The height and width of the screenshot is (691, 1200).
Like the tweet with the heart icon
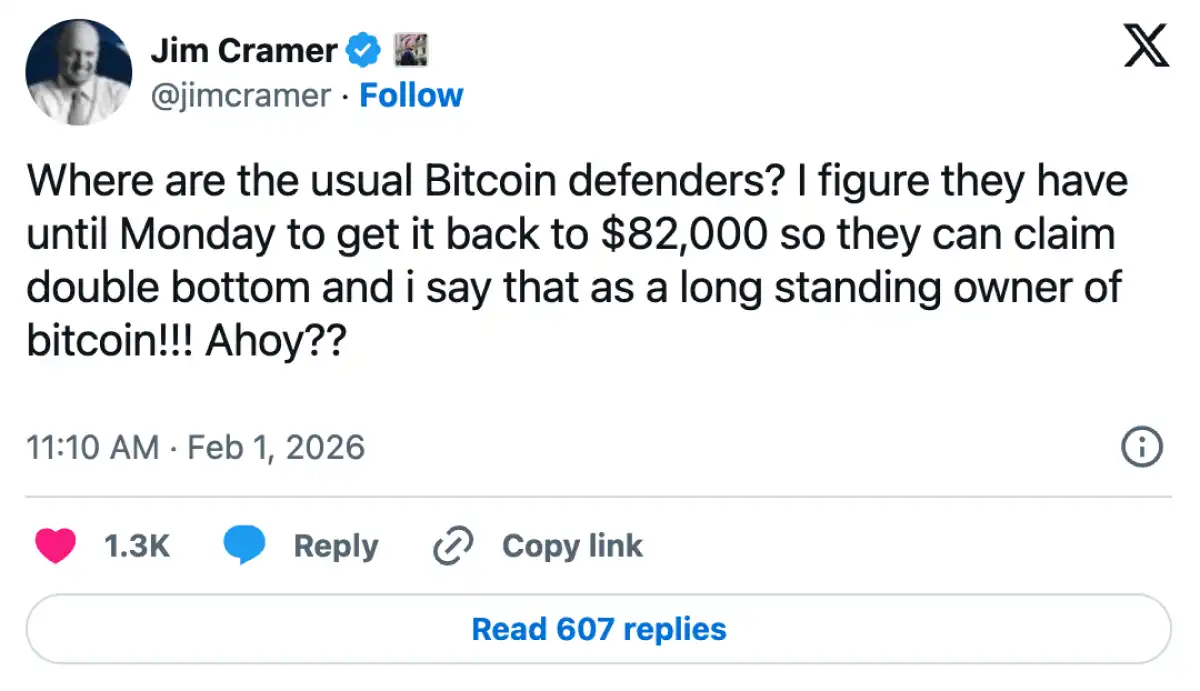[x=56, y=546]
